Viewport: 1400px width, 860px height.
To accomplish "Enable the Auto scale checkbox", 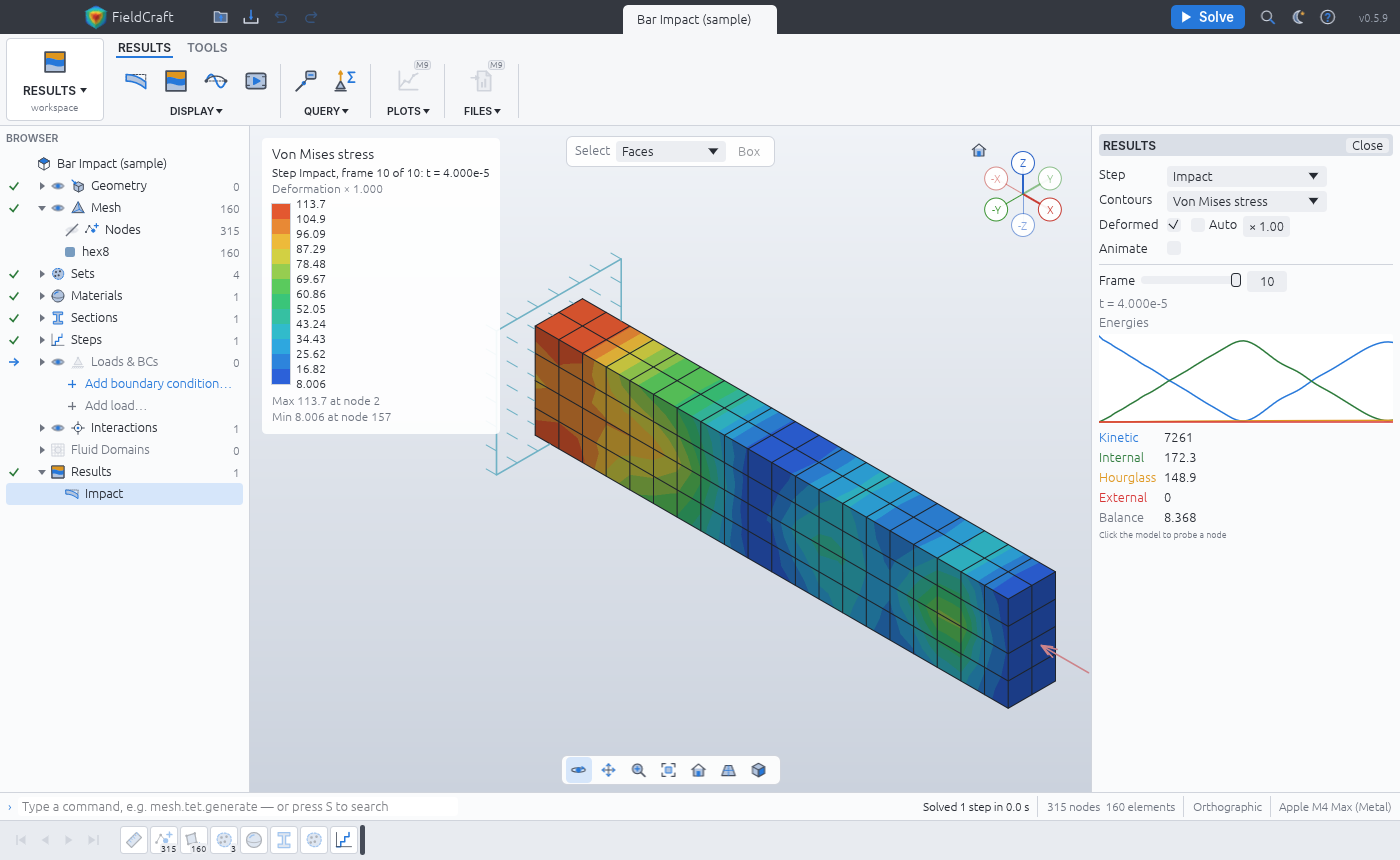I will coord(1198,225).
